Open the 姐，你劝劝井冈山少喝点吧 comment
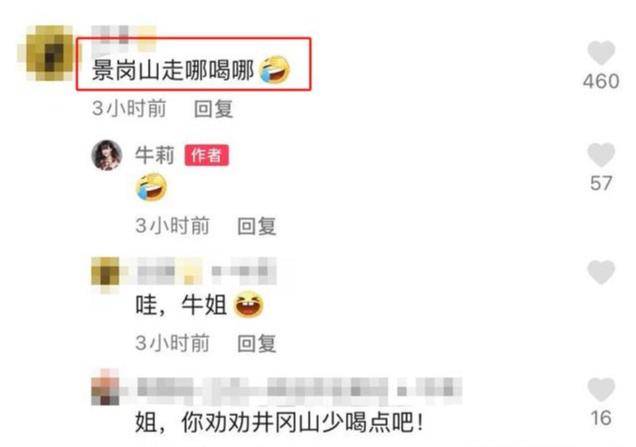The height and width of the screenshot is (447, 636). (x=279, y=423)
